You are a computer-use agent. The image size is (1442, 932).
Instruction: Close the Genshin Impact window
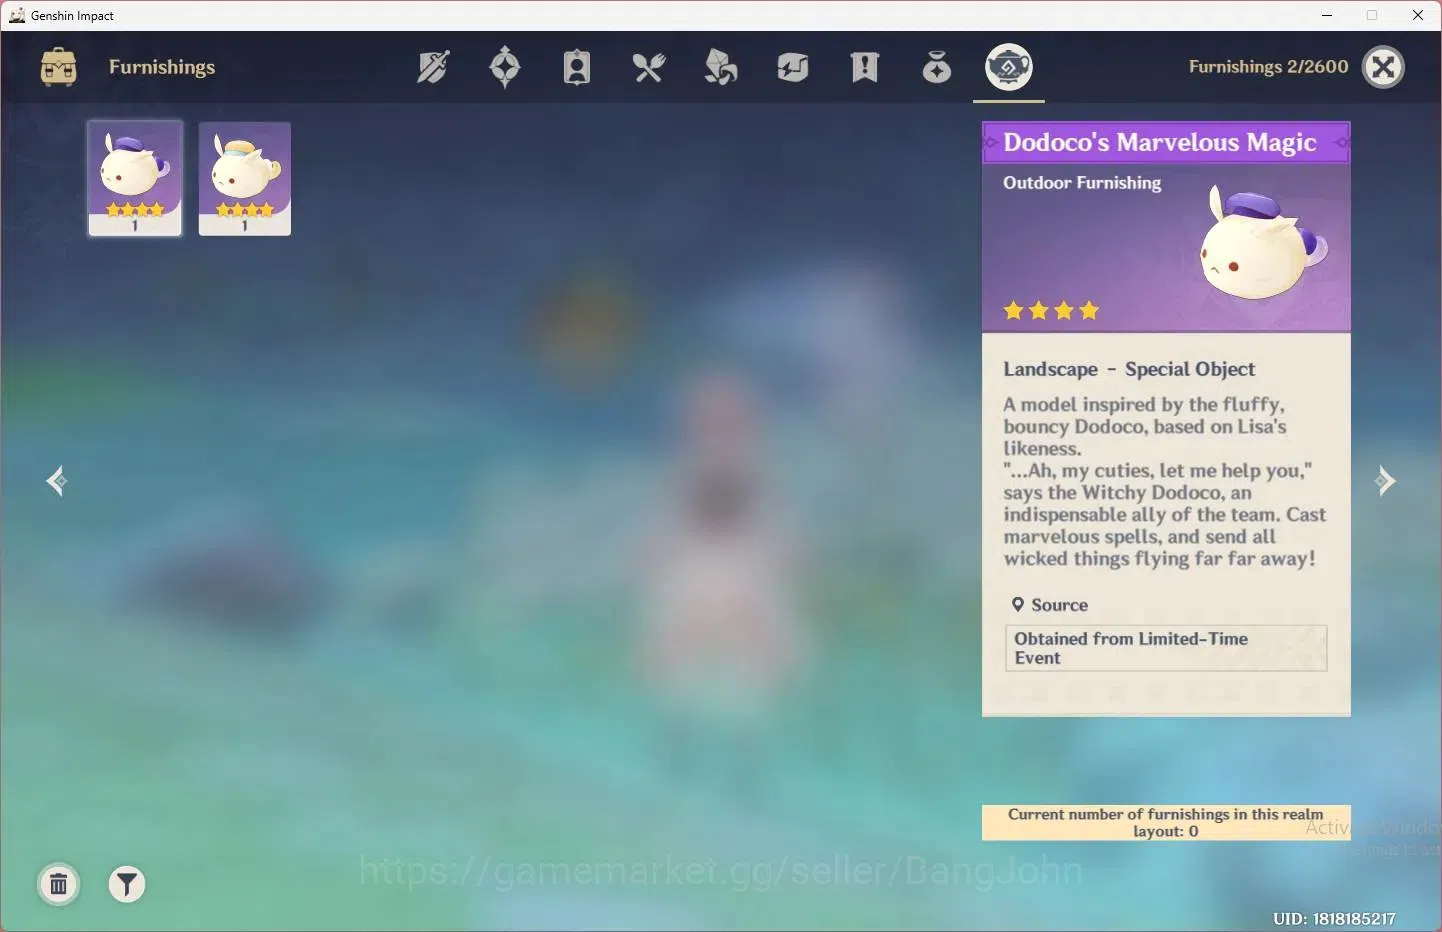tap(1418, 15)
